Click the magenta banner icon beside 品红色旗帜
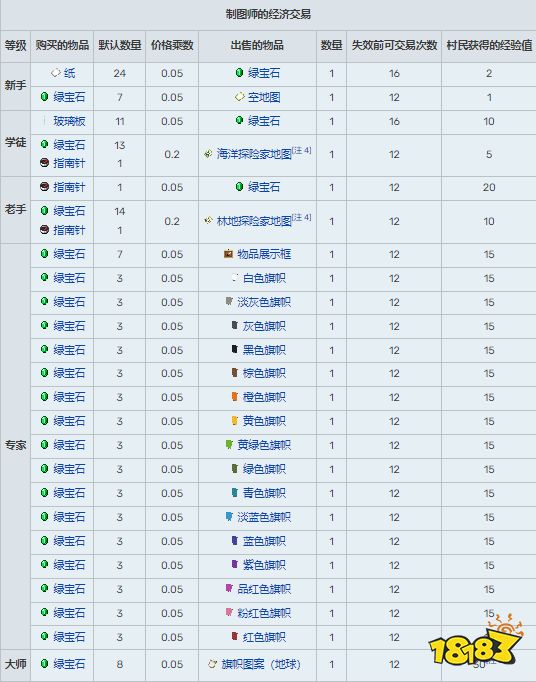This screenshot has width=536, height=682. click(229, 588)
